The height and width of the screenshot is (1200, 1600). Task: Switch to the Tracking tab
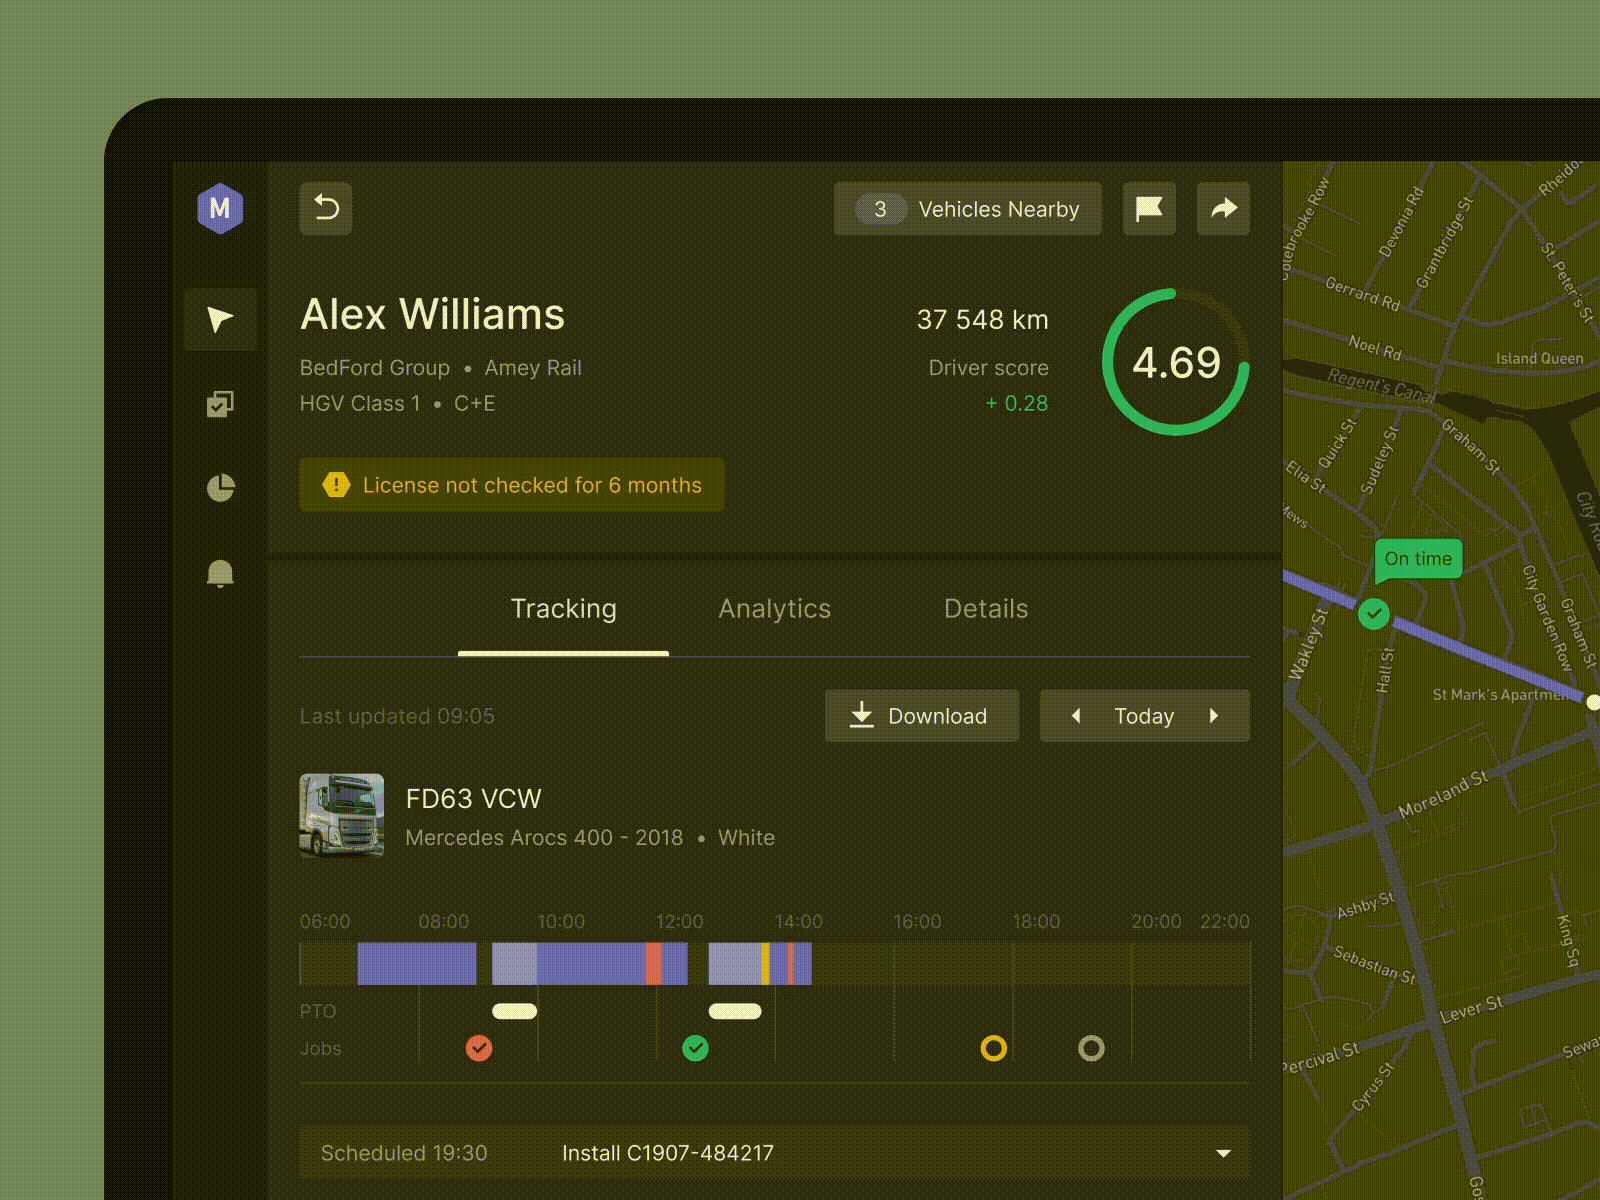tap(563, 609)
